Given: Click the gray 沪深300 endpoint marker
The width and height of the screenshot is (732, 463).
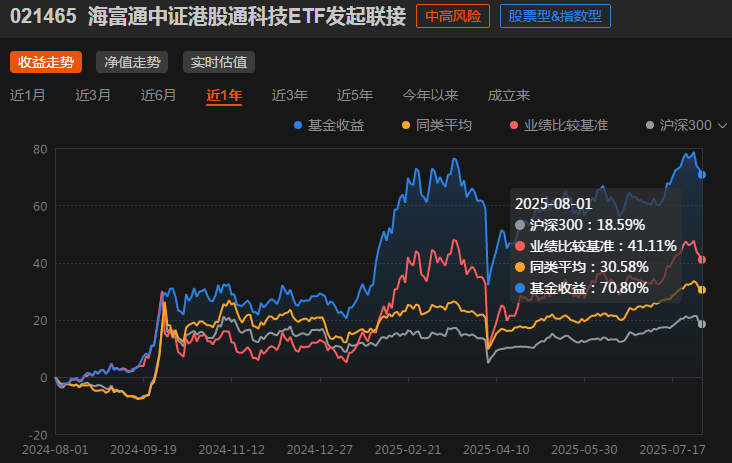Looking at the screenshot, I should point(702,324).
